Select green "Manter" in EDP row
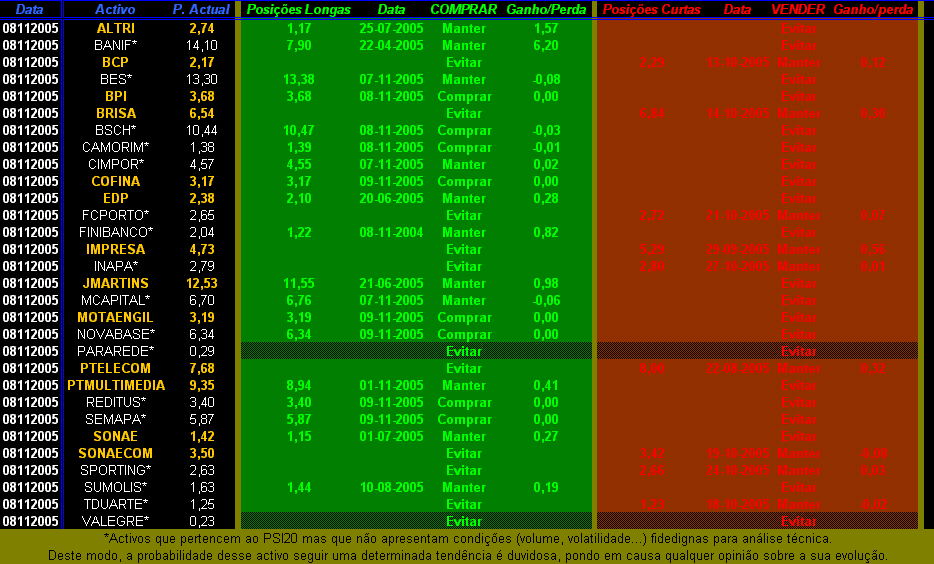Screen dimensions: 934x564 click(464, 198)
